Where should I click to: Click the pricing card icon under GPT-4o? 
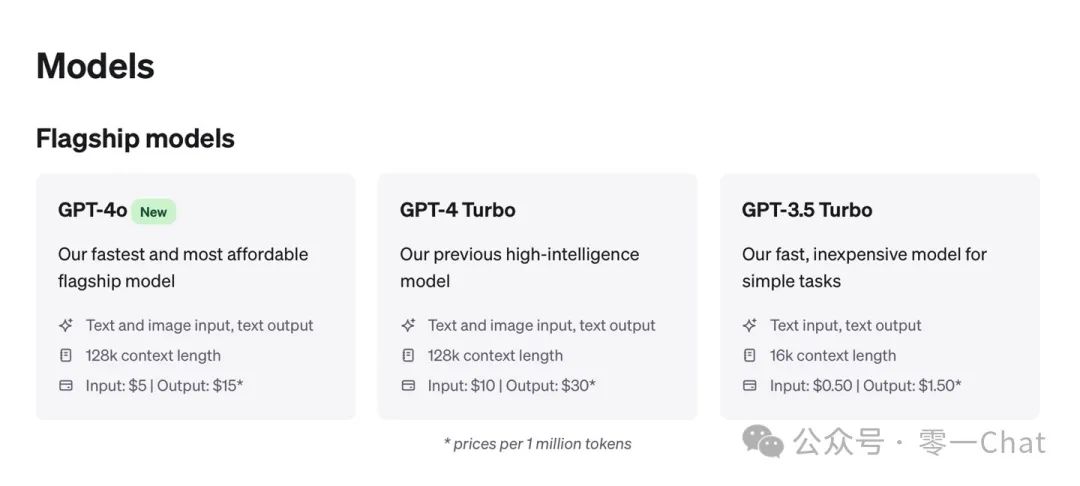pos(66,385)
